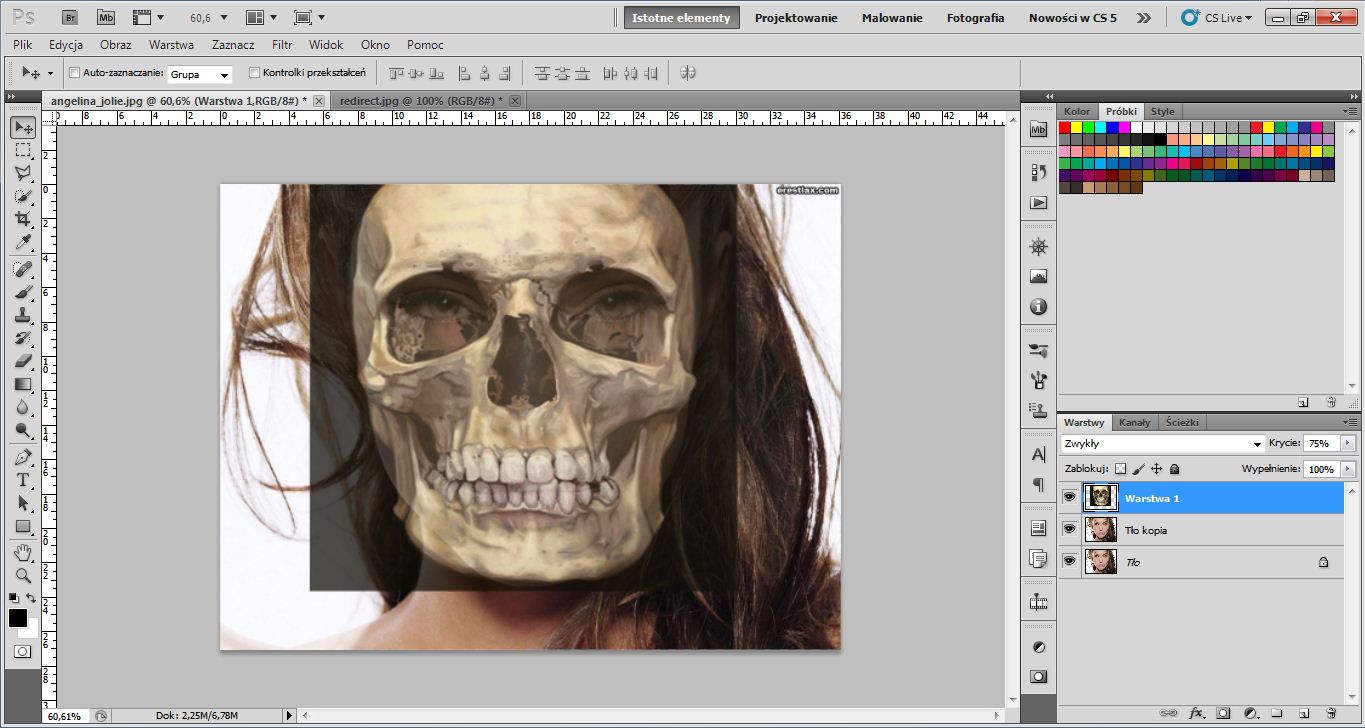Delete layer with trash icon

(x=1331, y=714)
